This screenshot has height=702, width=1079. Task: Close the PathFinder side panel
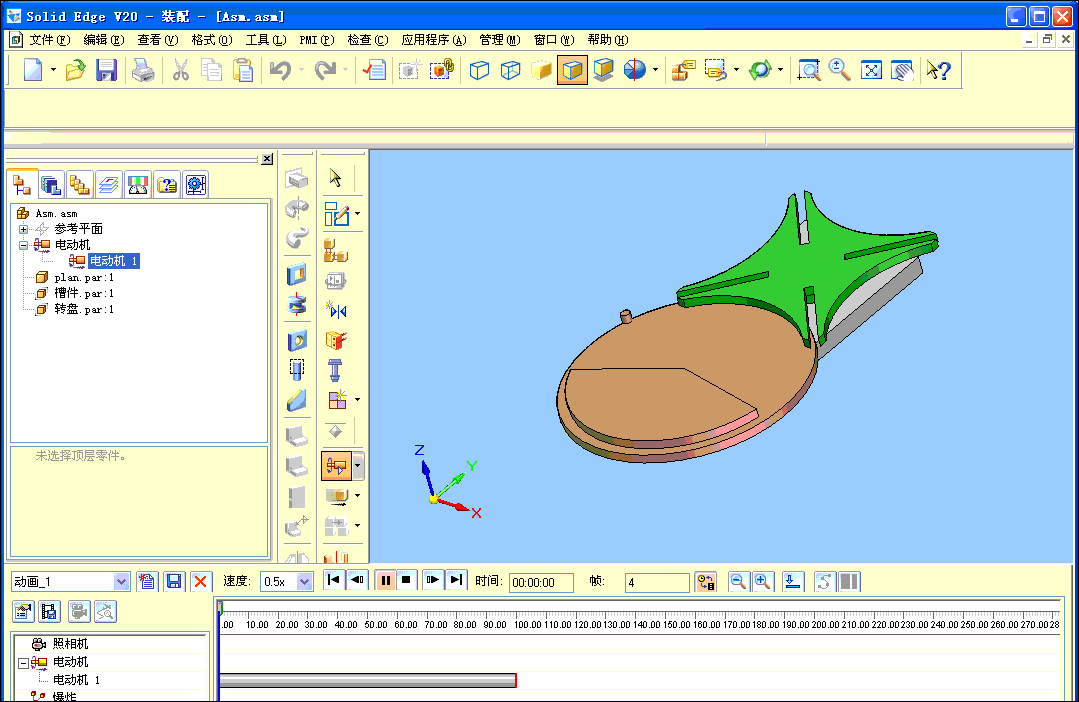click(267, 159)
